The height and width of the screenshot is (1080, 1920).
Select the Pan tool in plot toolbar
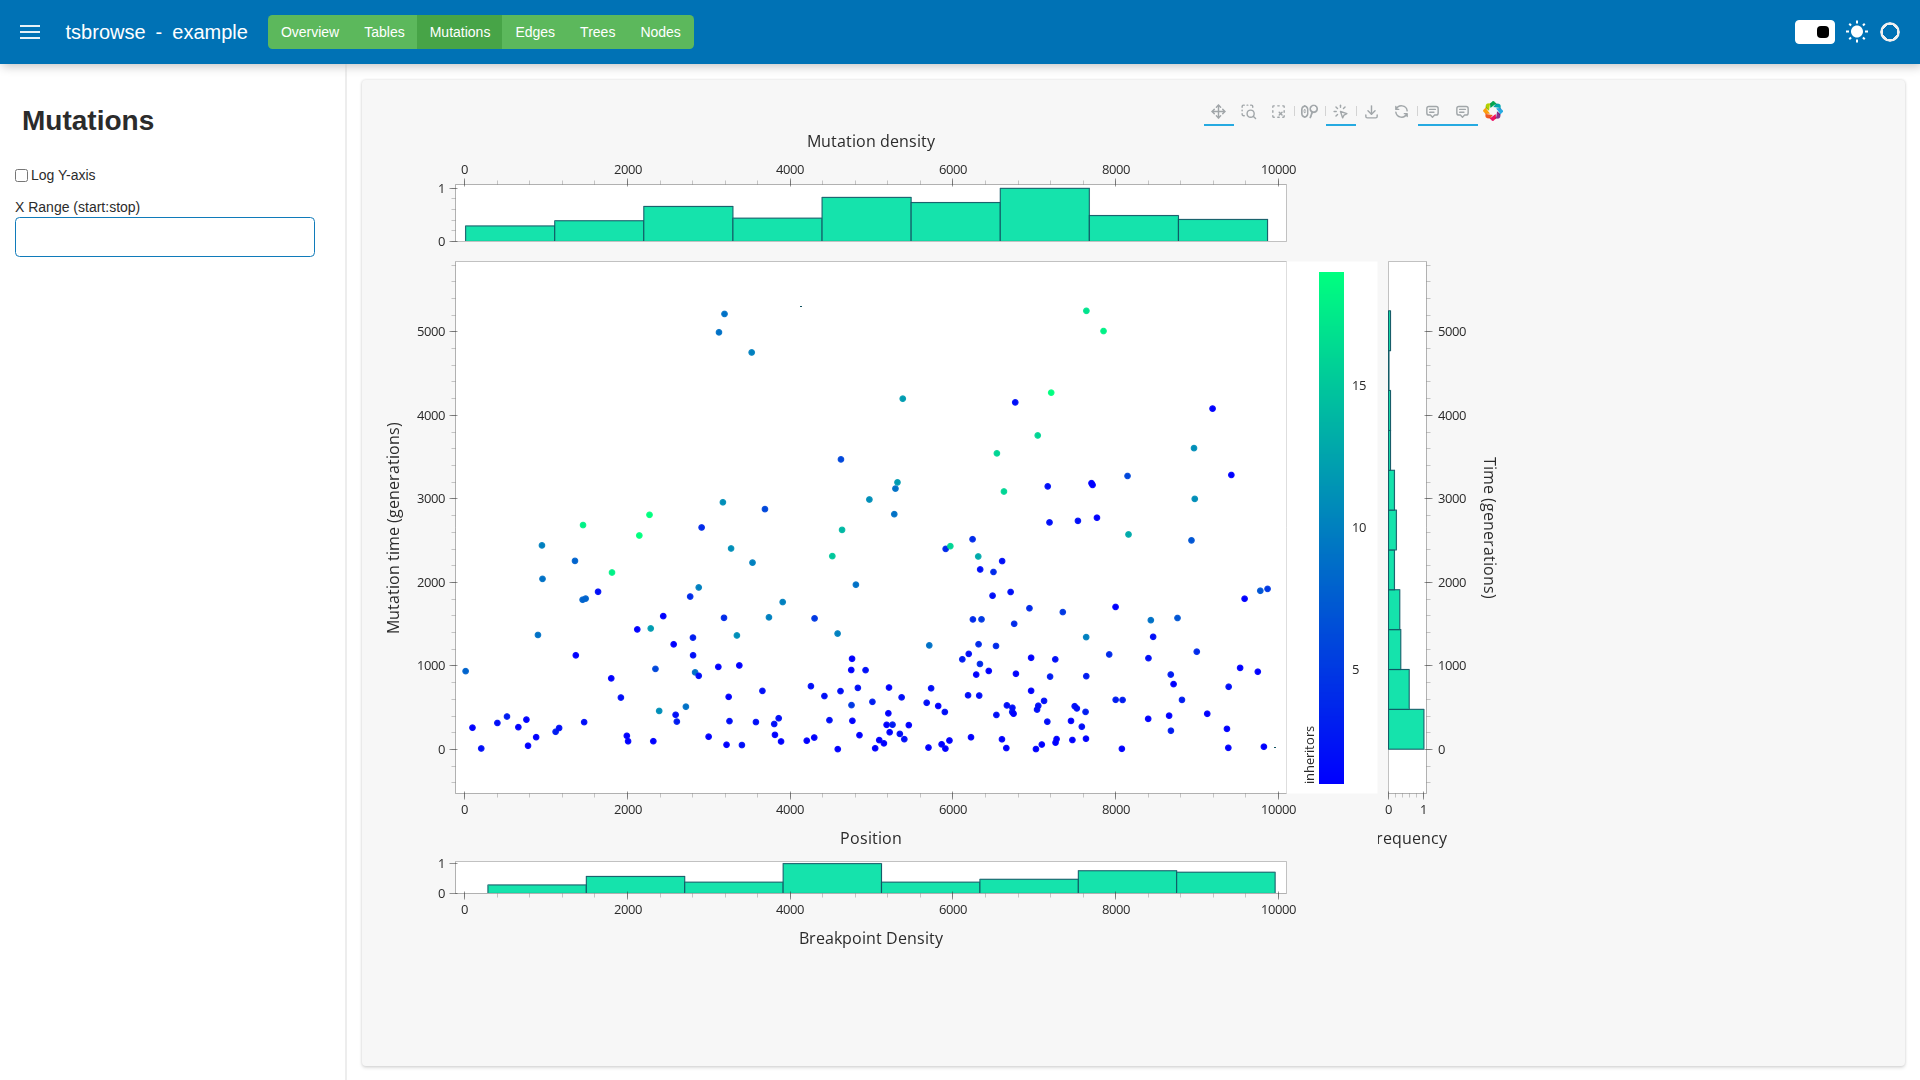tap(1218, 112)
